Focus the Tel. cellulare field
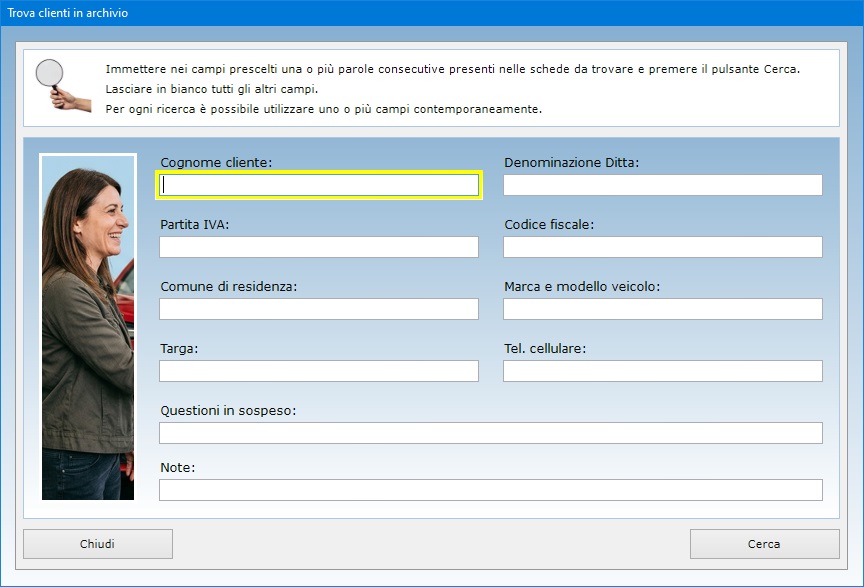The width and height of the screenshot is (864, 587). (663, 371)
